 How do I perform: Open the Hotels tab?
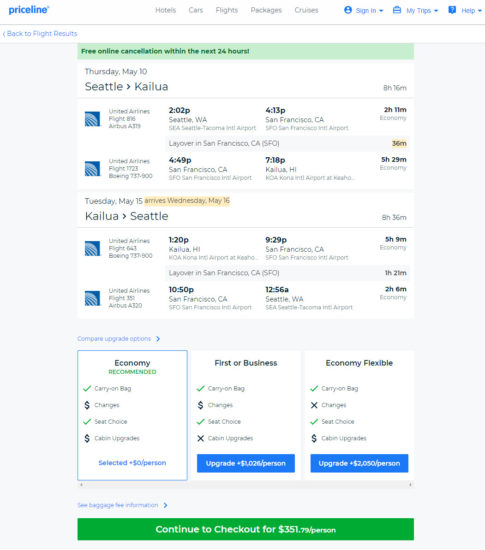coord(166,10)
